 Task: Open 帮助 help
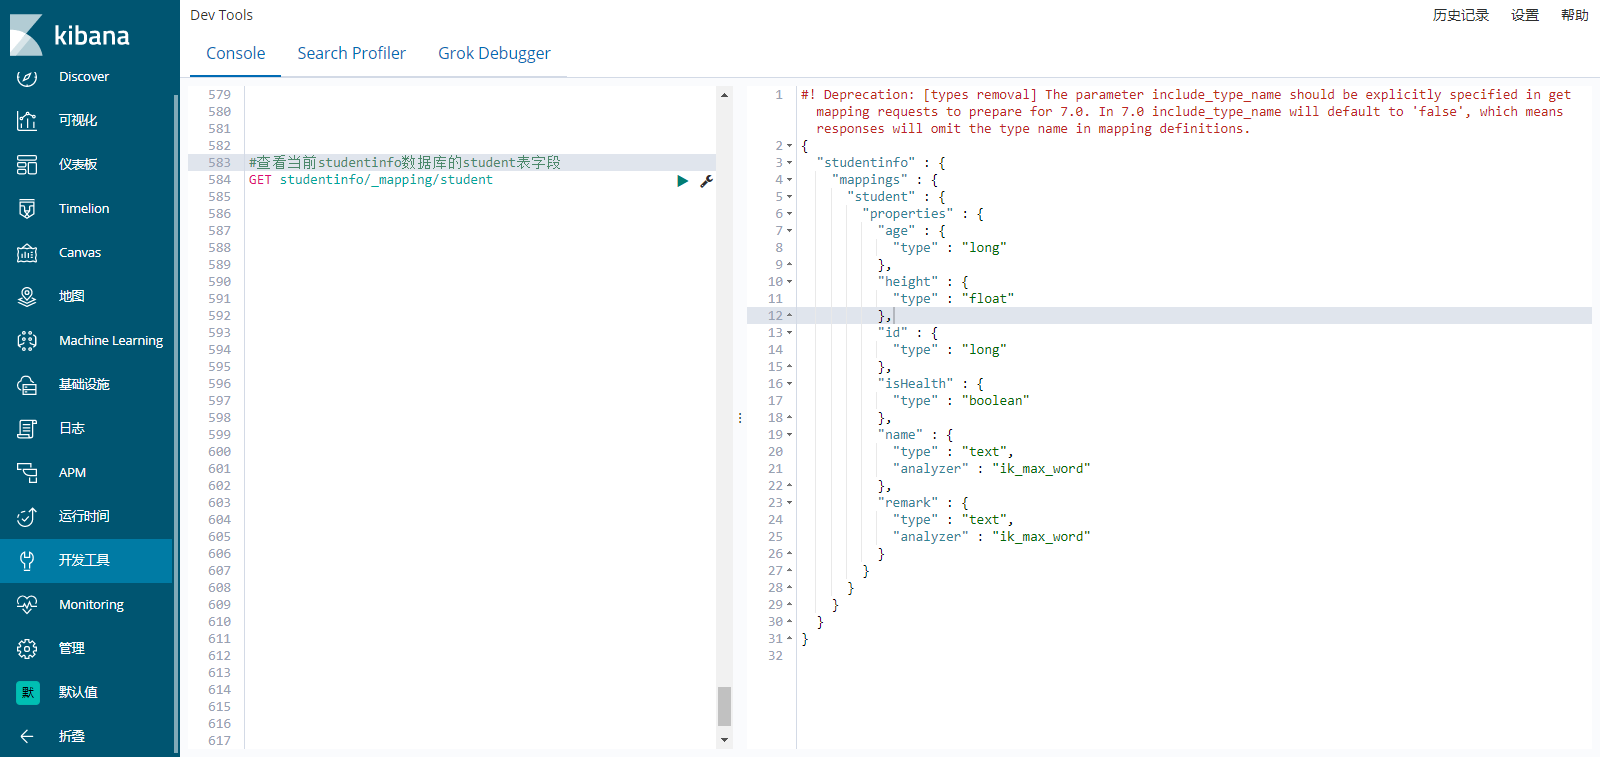pos(1575,15)
